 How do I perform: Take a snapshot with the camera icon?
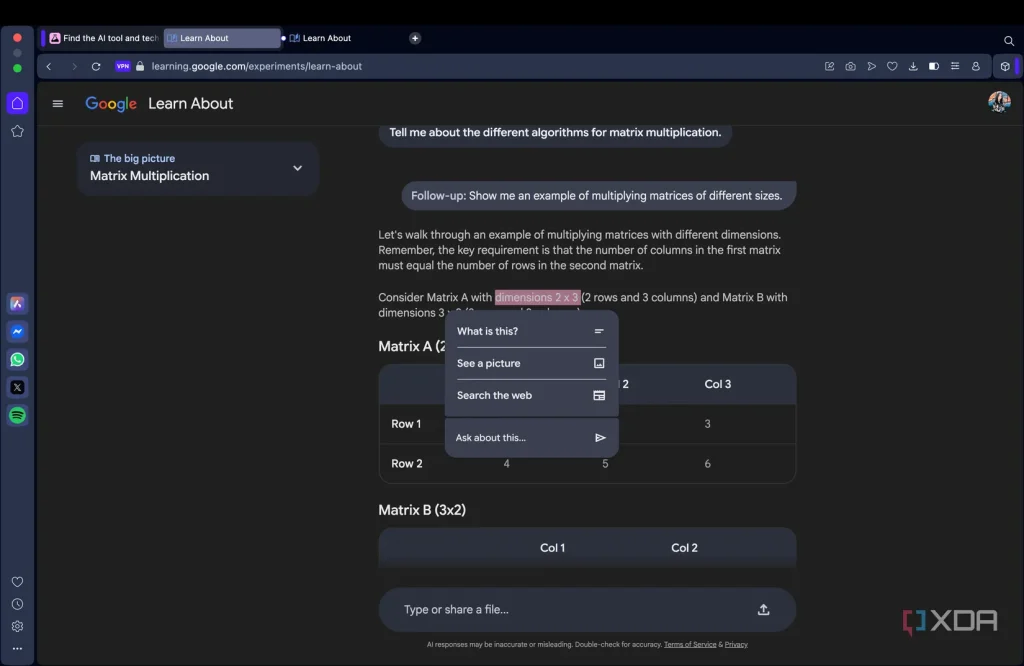tap(850, 67)
